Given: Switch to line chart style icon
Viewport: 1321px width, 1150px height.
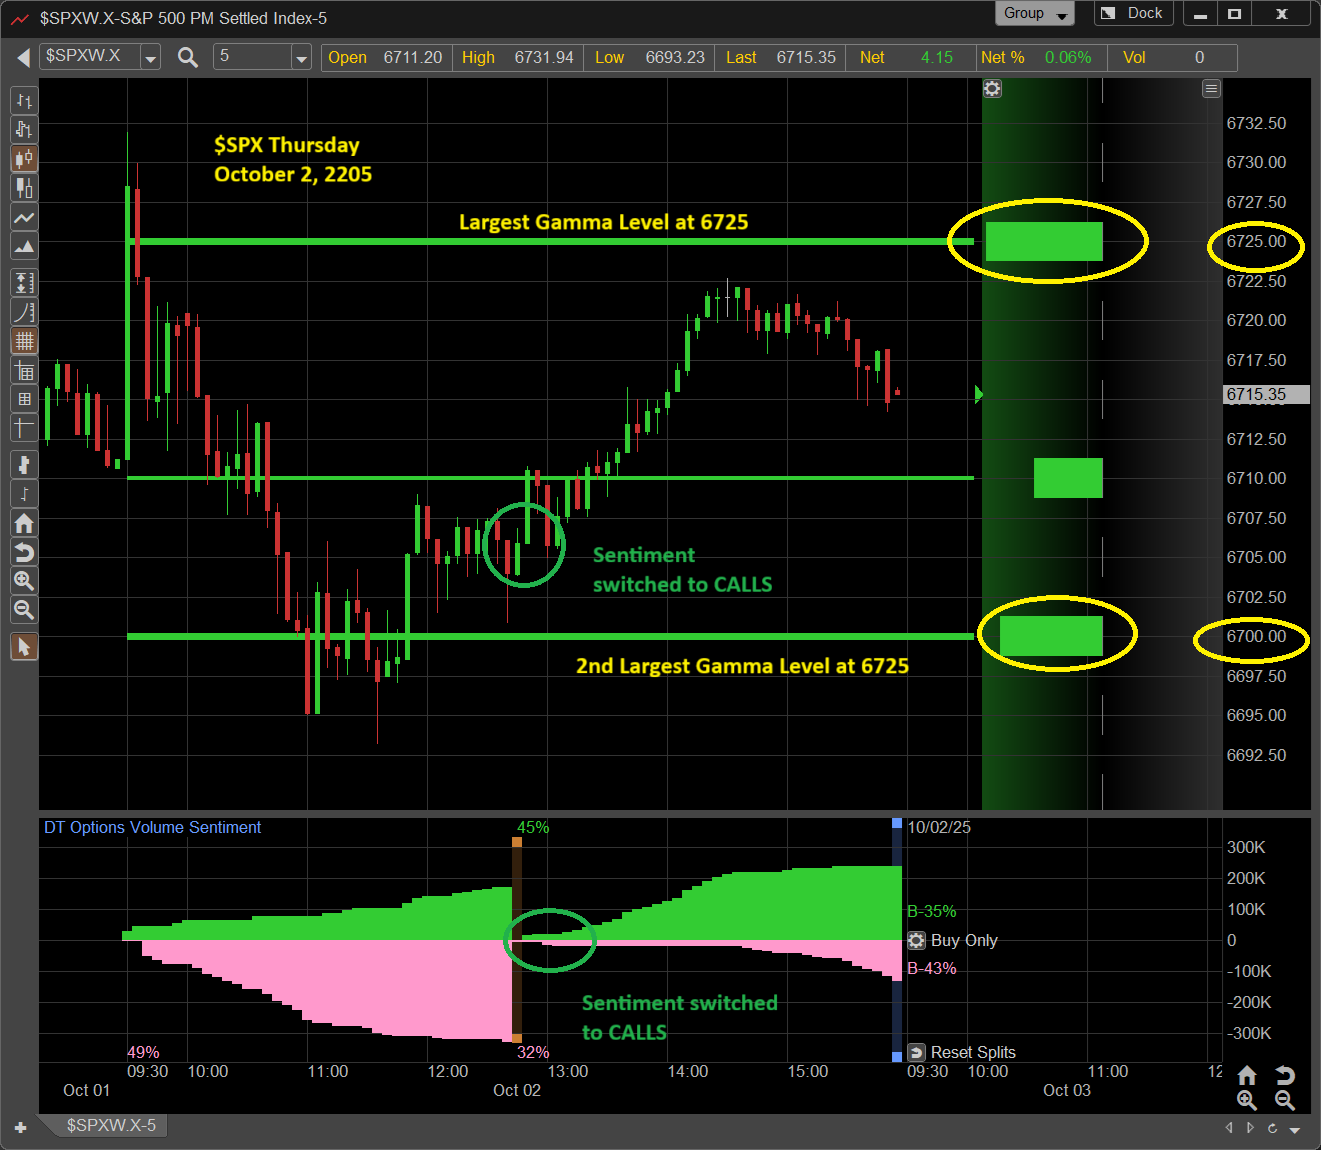Looking at the screenshot, I should tap(24, 218).
